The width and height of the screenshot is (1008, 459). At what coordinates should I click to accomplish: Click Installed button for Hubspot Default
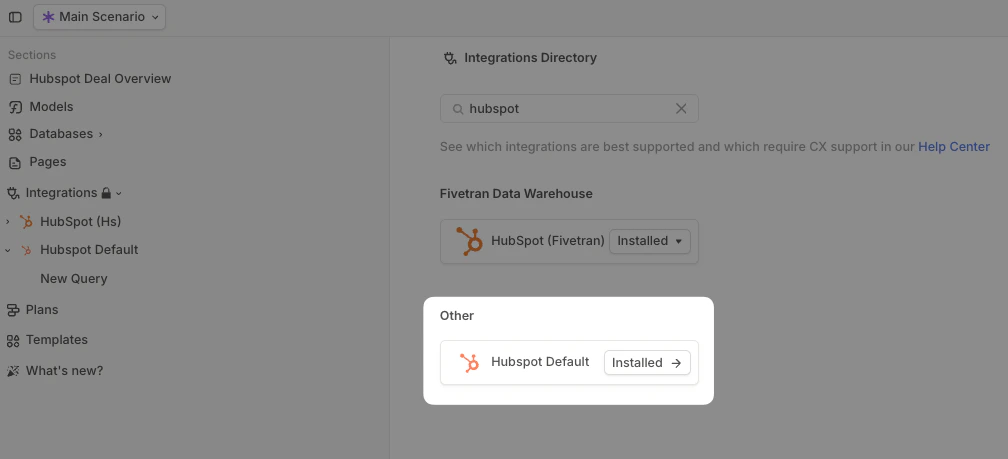pos(647,363)
